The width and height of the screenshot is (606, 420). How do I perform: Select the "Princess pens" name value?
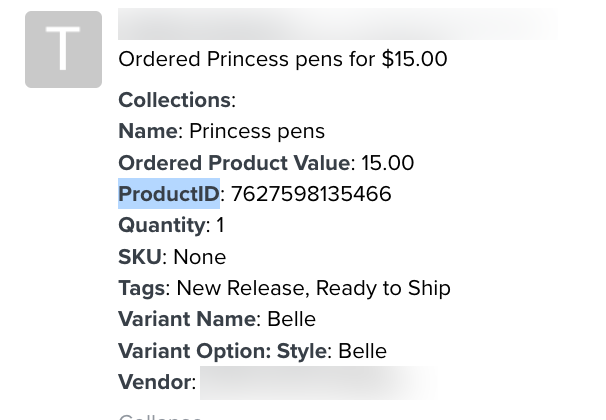tap(257, 131)
